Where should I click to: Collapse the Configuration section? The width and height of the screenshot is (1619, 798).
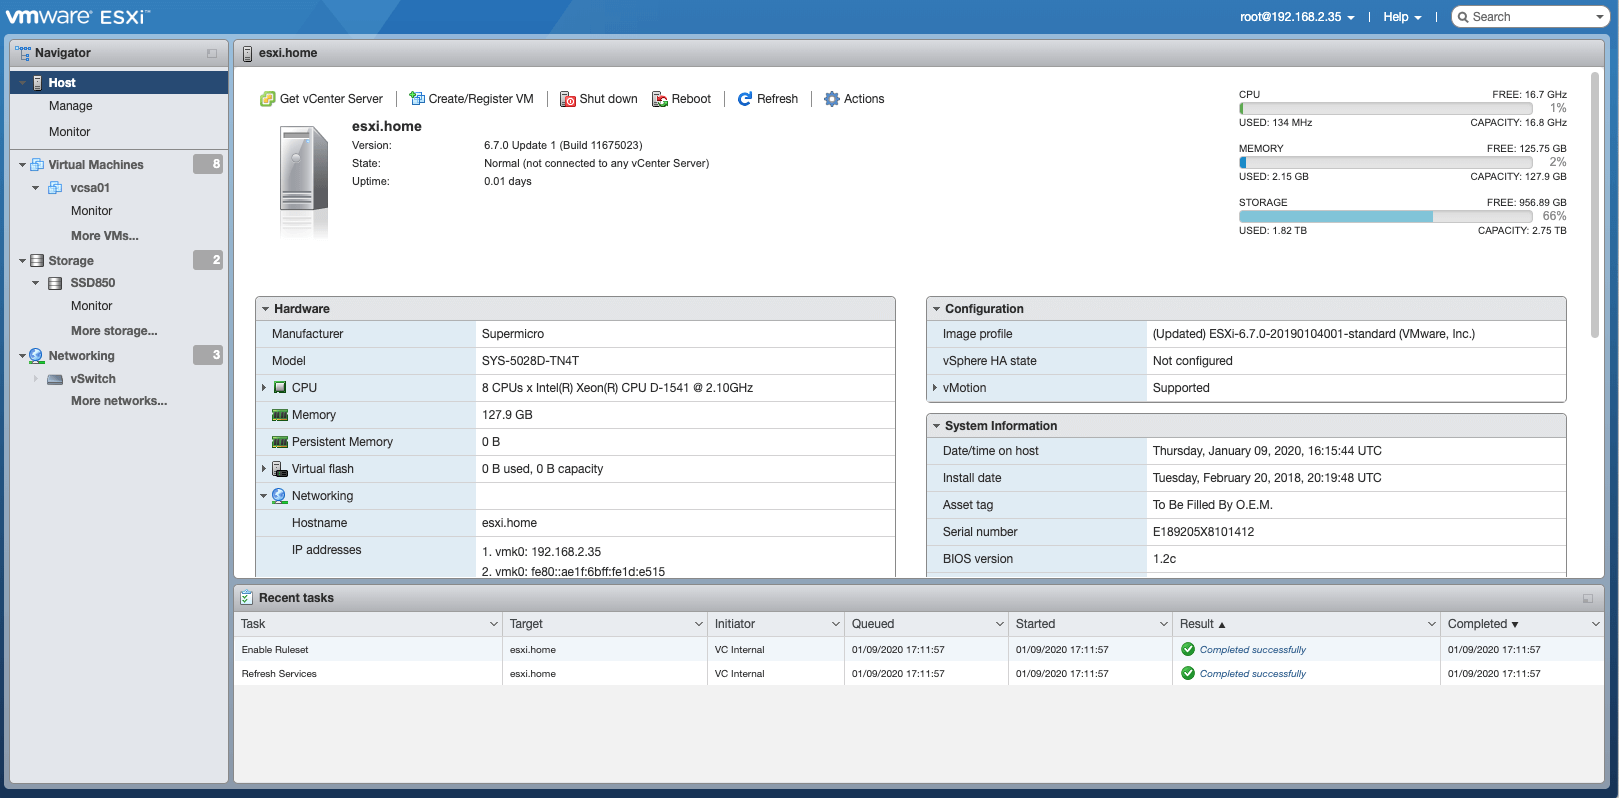[x=936, y=309]
